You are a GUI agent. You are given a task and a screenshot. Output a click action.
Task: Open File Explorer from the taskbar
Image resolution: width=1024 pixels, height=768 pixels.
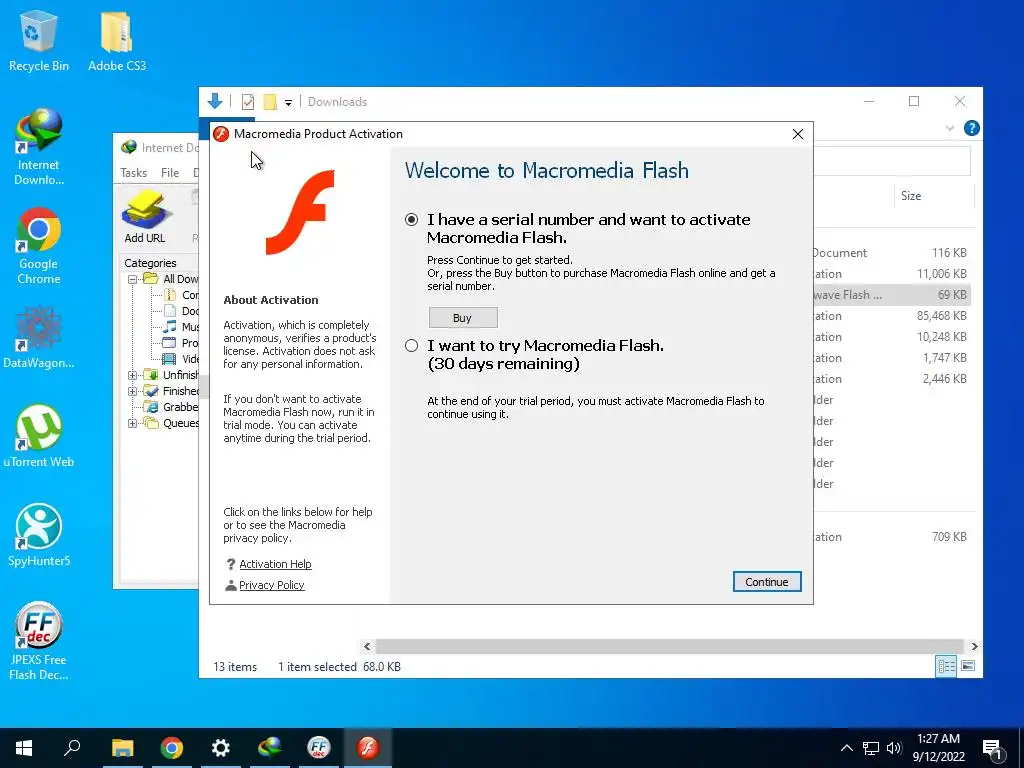[x=122, y=748]
